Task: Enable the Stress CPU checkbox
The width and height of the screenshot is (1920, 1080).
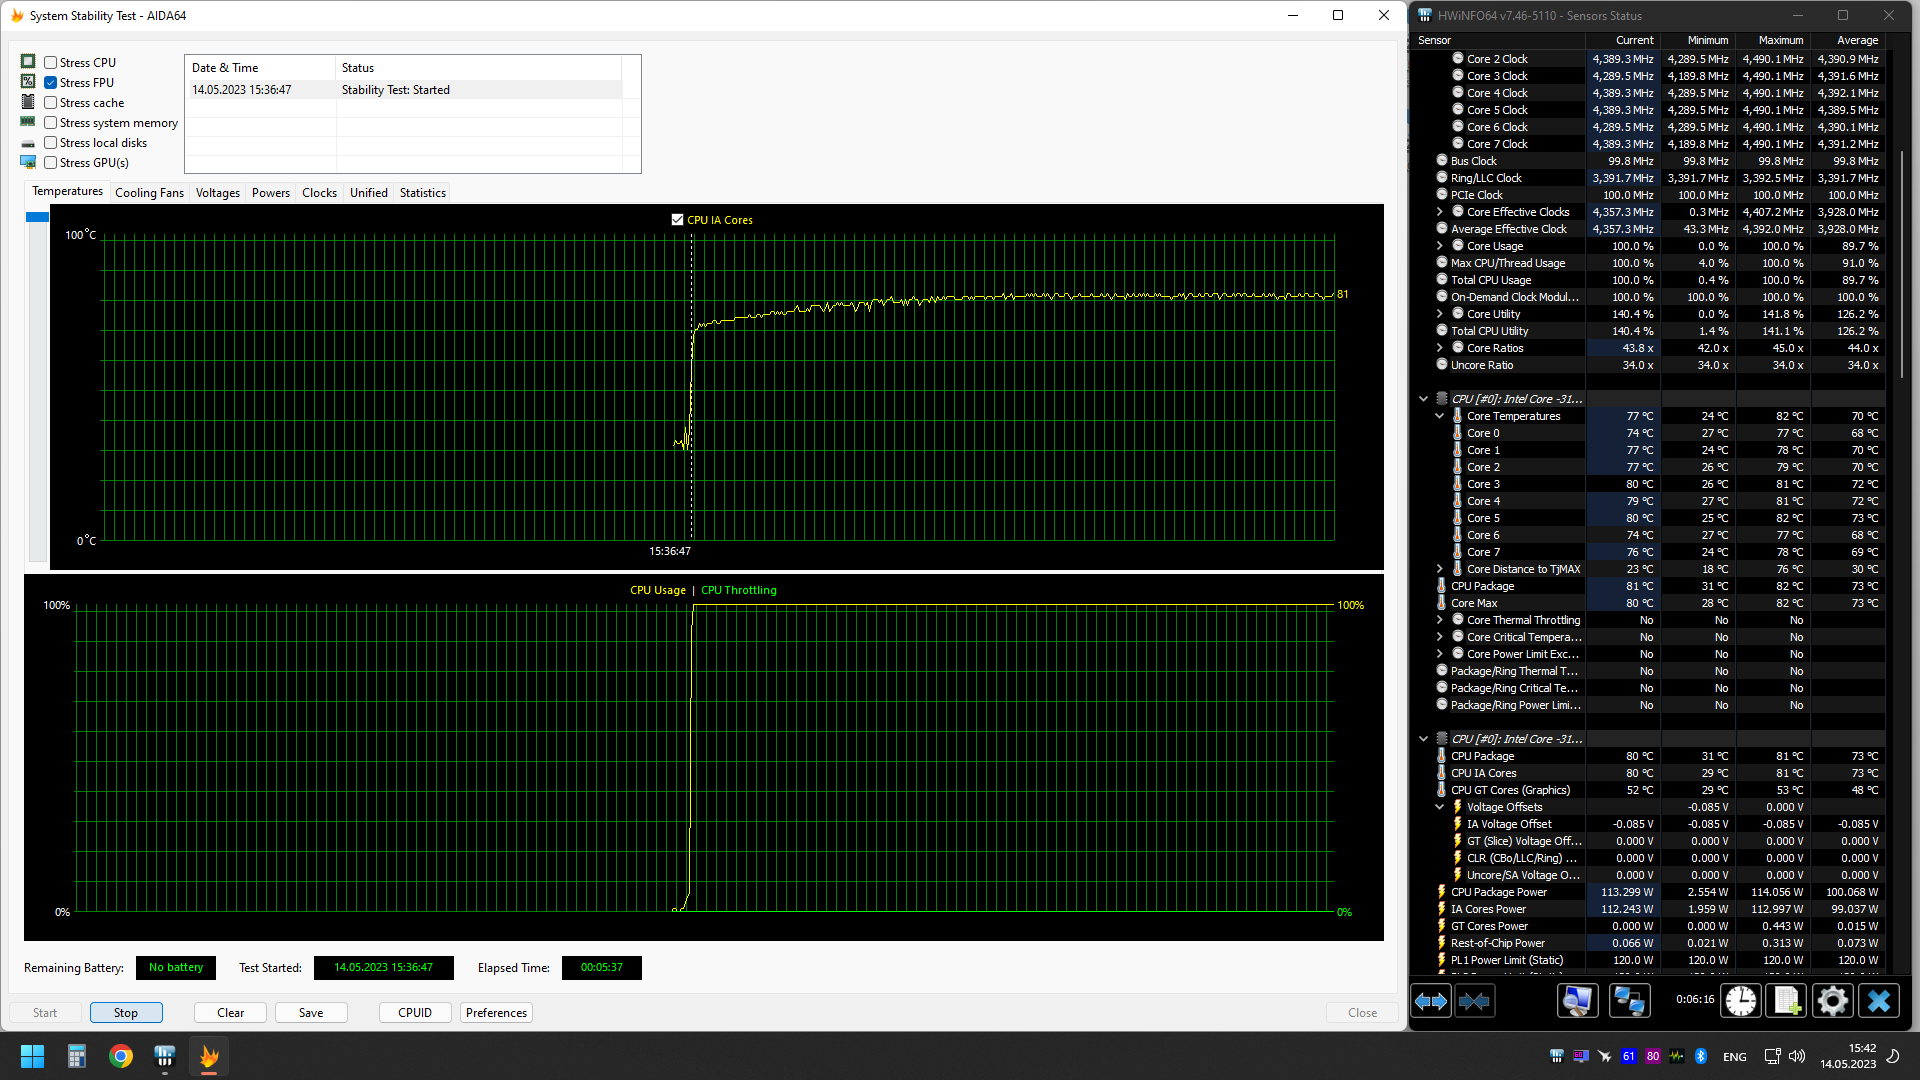Action: (x=50, y=63)
